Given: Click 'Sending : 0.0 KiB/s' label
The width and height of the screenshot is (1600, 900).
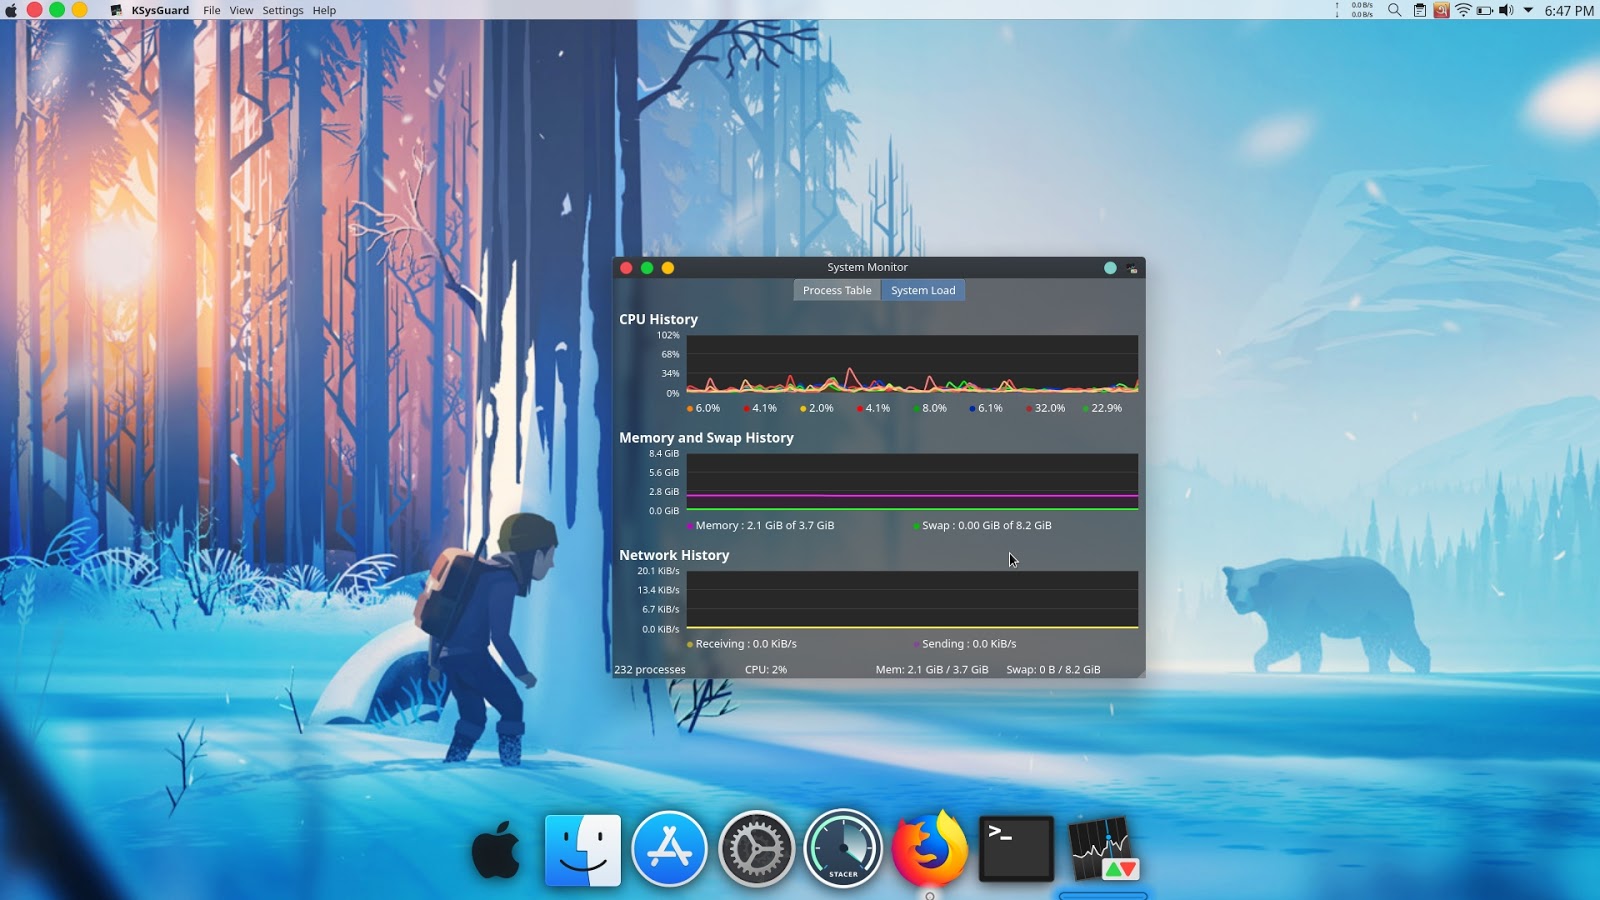Looking at the screenshot, I should coord(969,644).
